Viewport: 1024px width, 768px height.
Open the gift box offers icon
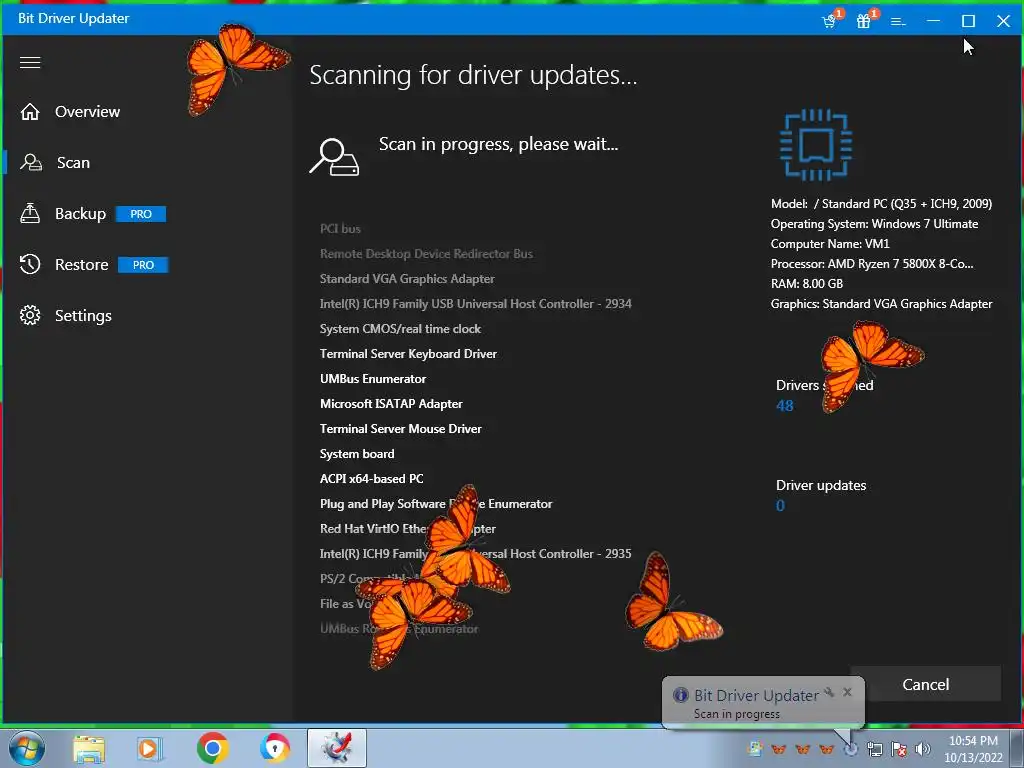point(865,21)
